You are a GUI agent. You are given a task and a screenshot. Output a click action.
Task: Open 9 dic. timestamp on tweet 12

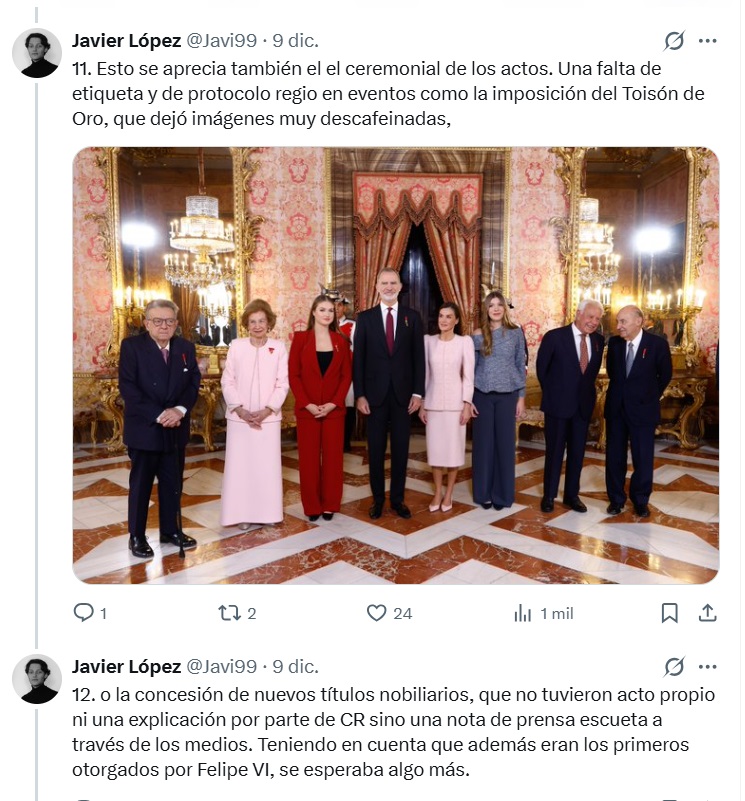(295, 667)
